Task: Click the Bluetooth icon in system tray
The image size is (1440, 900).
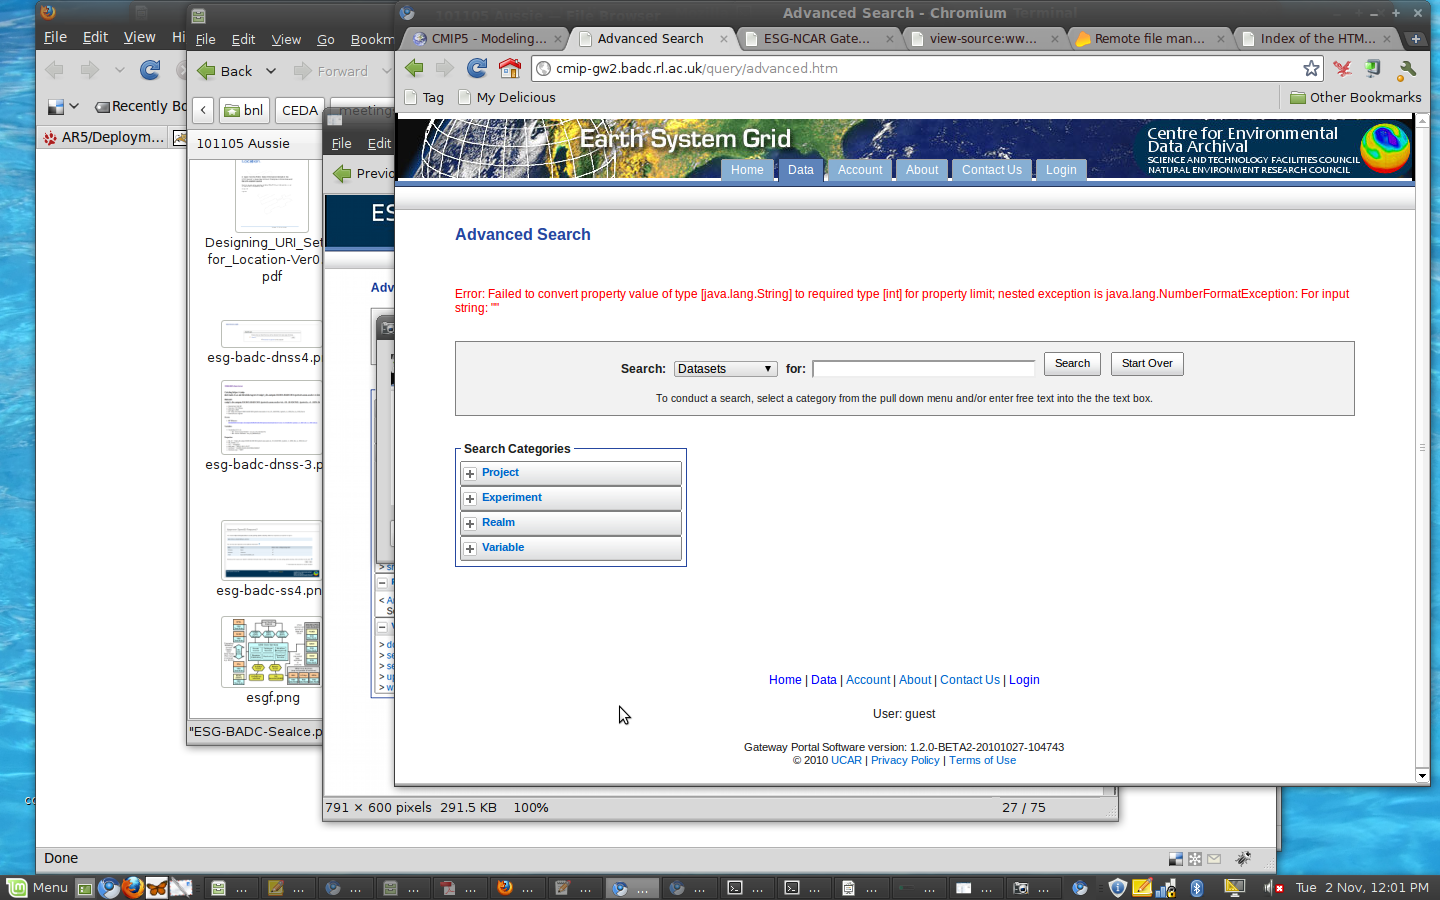Action: tap(1196, 887)
